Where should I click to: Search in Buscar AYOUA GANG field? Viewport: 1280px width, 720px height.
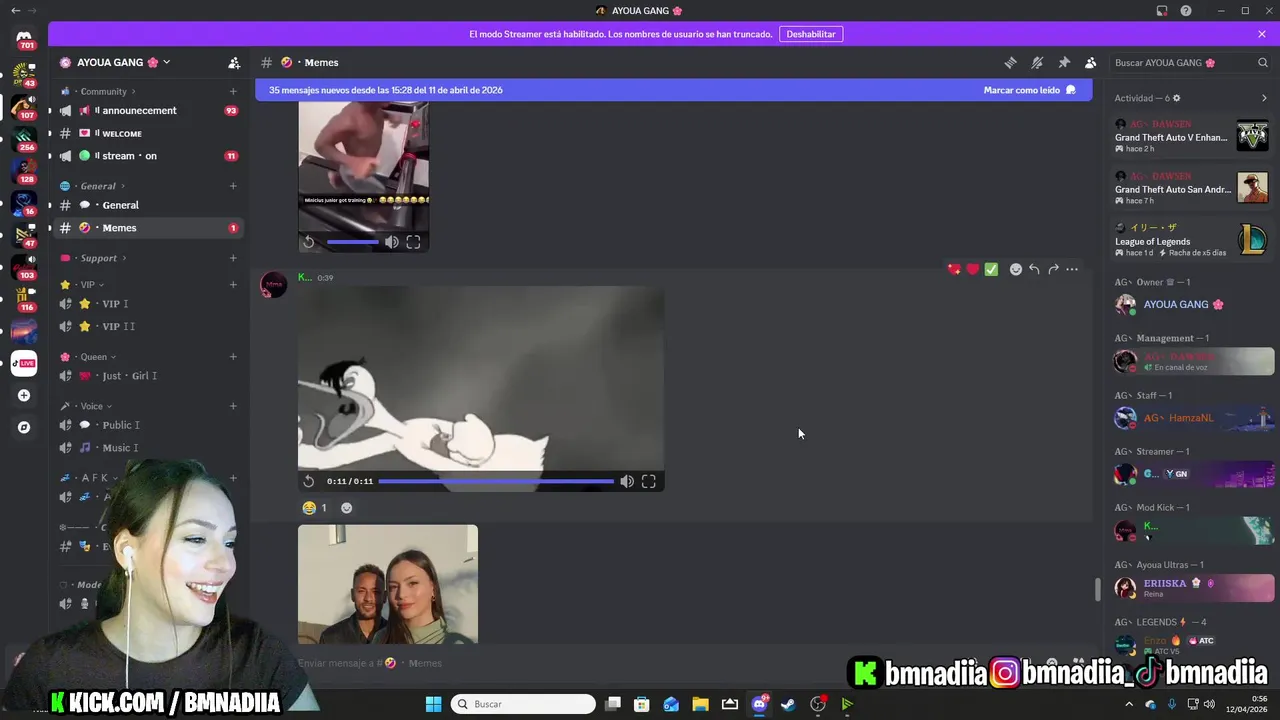(1191, 62)
